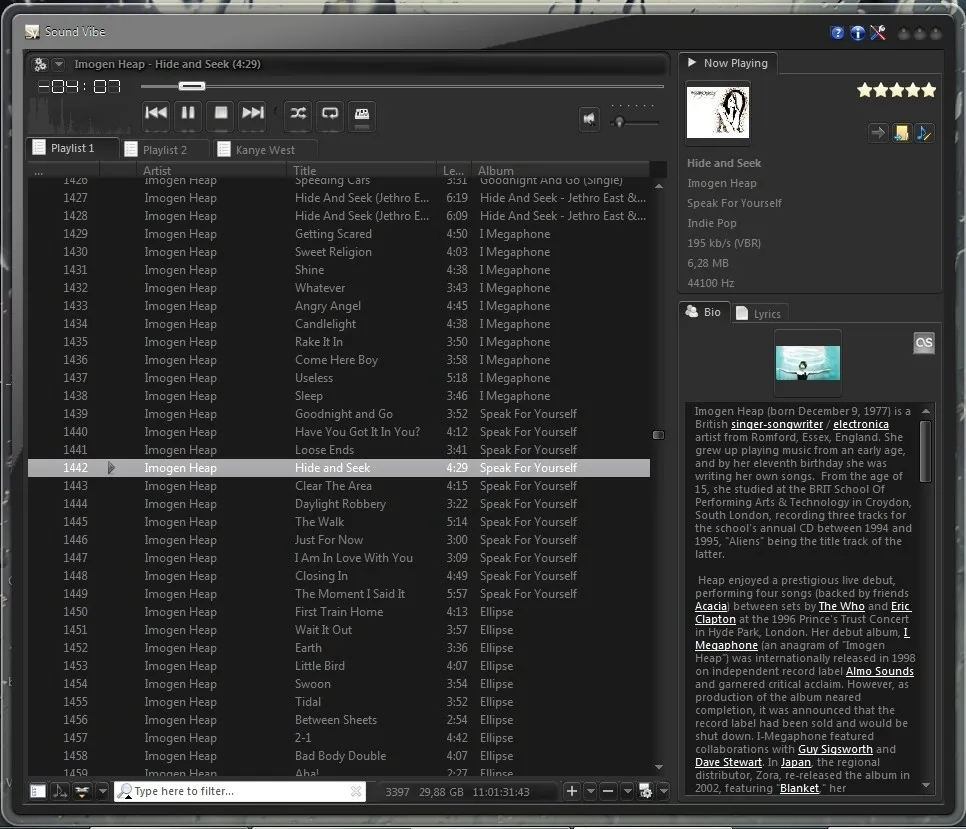Pause Hide and Seek

tap(186, 114)
